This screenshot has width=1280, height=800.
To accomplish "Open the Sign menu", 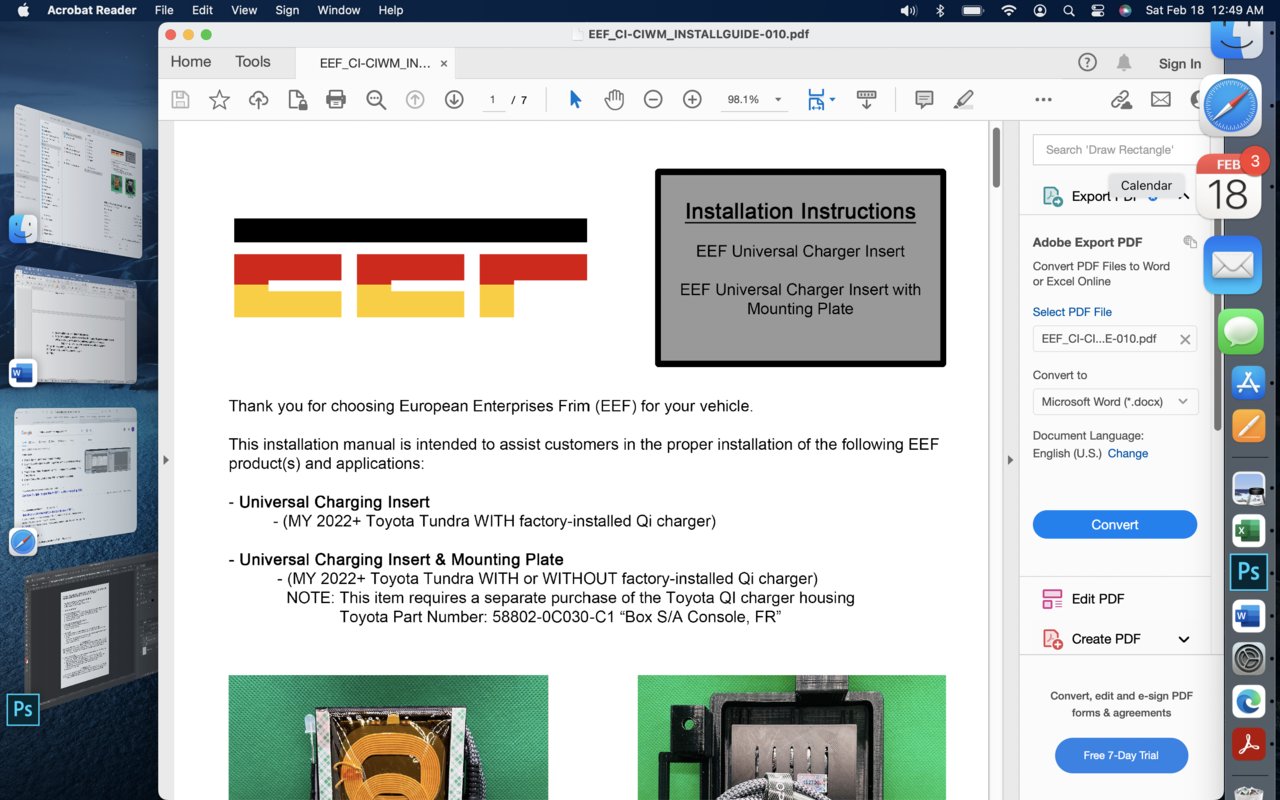I will [287, 10].
